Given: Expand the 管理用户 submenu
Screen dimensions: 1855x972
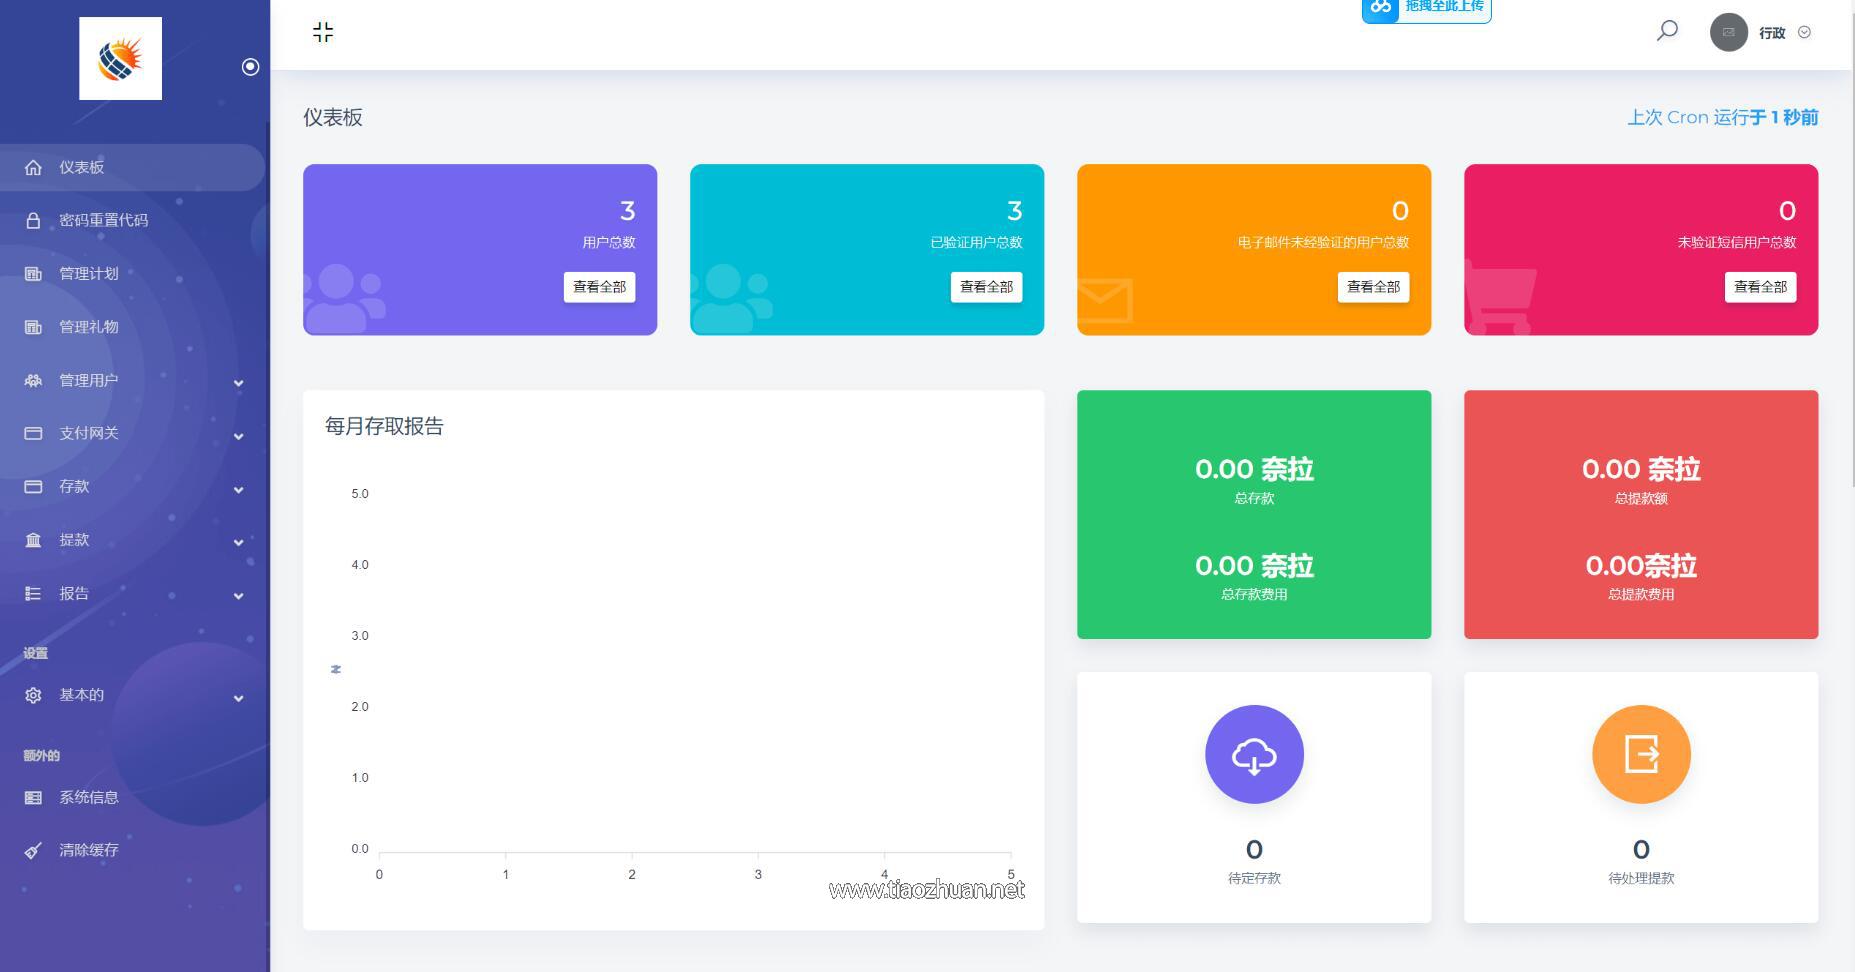Looking at the screenshot, I should click(x=238, y=382).
